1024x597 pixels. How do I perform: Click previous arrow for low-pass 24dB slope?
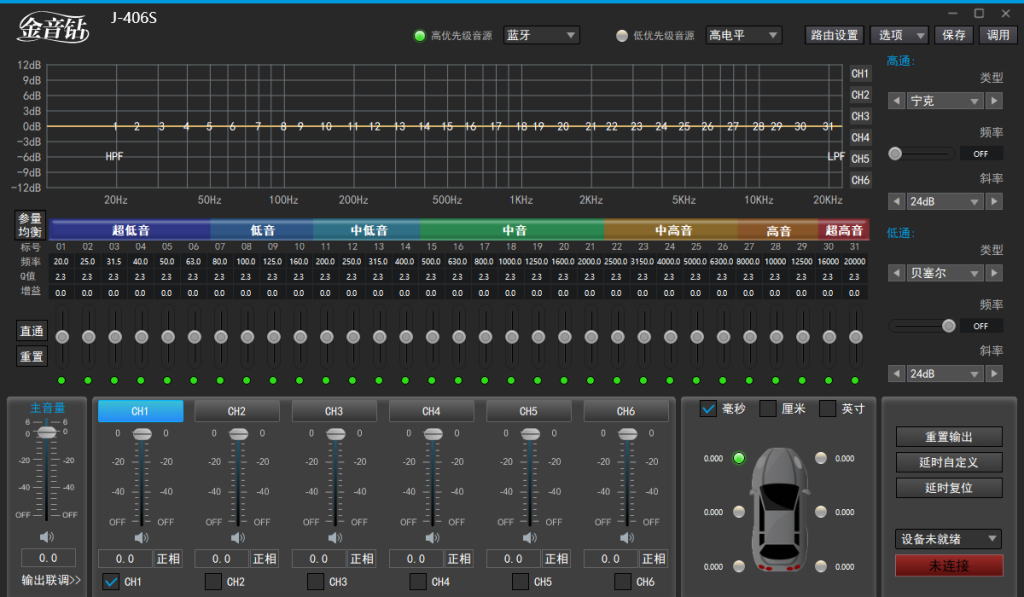tap(896, 374)
